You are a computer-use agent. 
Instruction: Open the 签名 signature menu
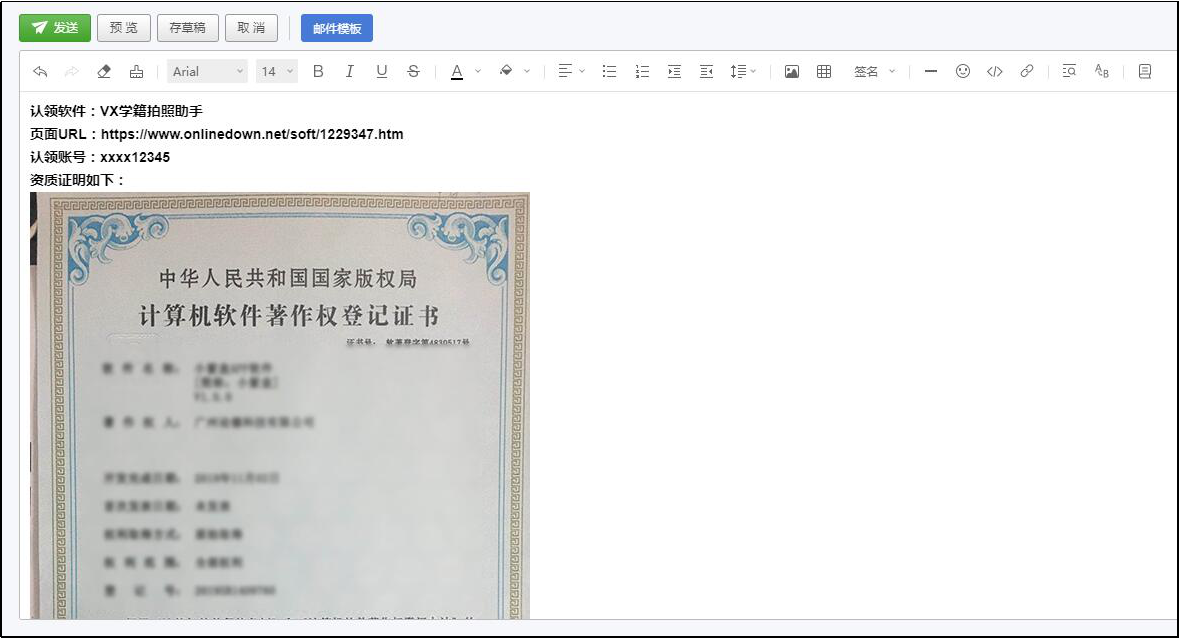click(874, 71)
